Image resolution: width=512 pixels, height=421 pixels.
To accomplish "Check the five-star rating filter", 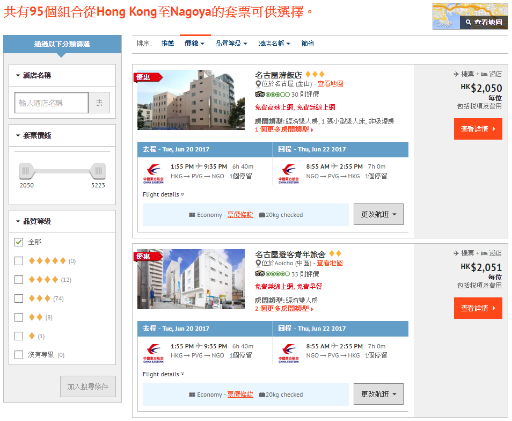I will [19, 261].
